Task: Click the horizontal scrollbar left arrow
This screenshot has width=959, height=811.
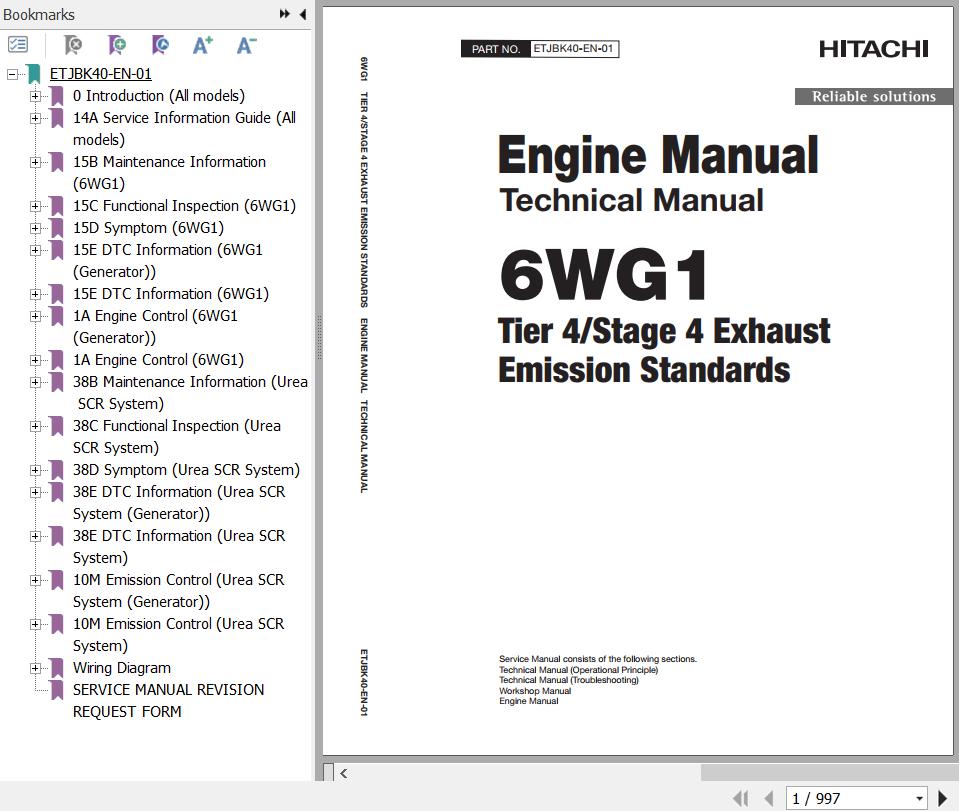Action: pyautogui.click(x=343, y=773)
